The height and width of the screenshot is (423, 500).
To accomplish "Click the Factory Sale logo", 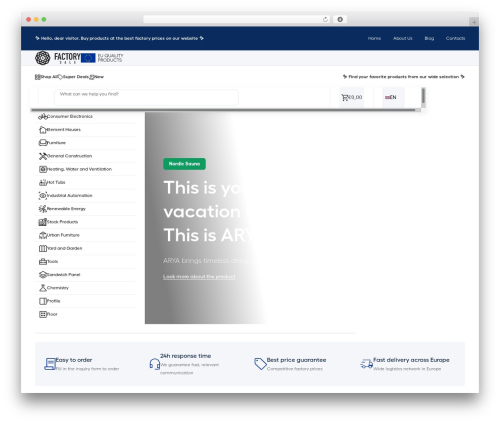I will (58, 58).
